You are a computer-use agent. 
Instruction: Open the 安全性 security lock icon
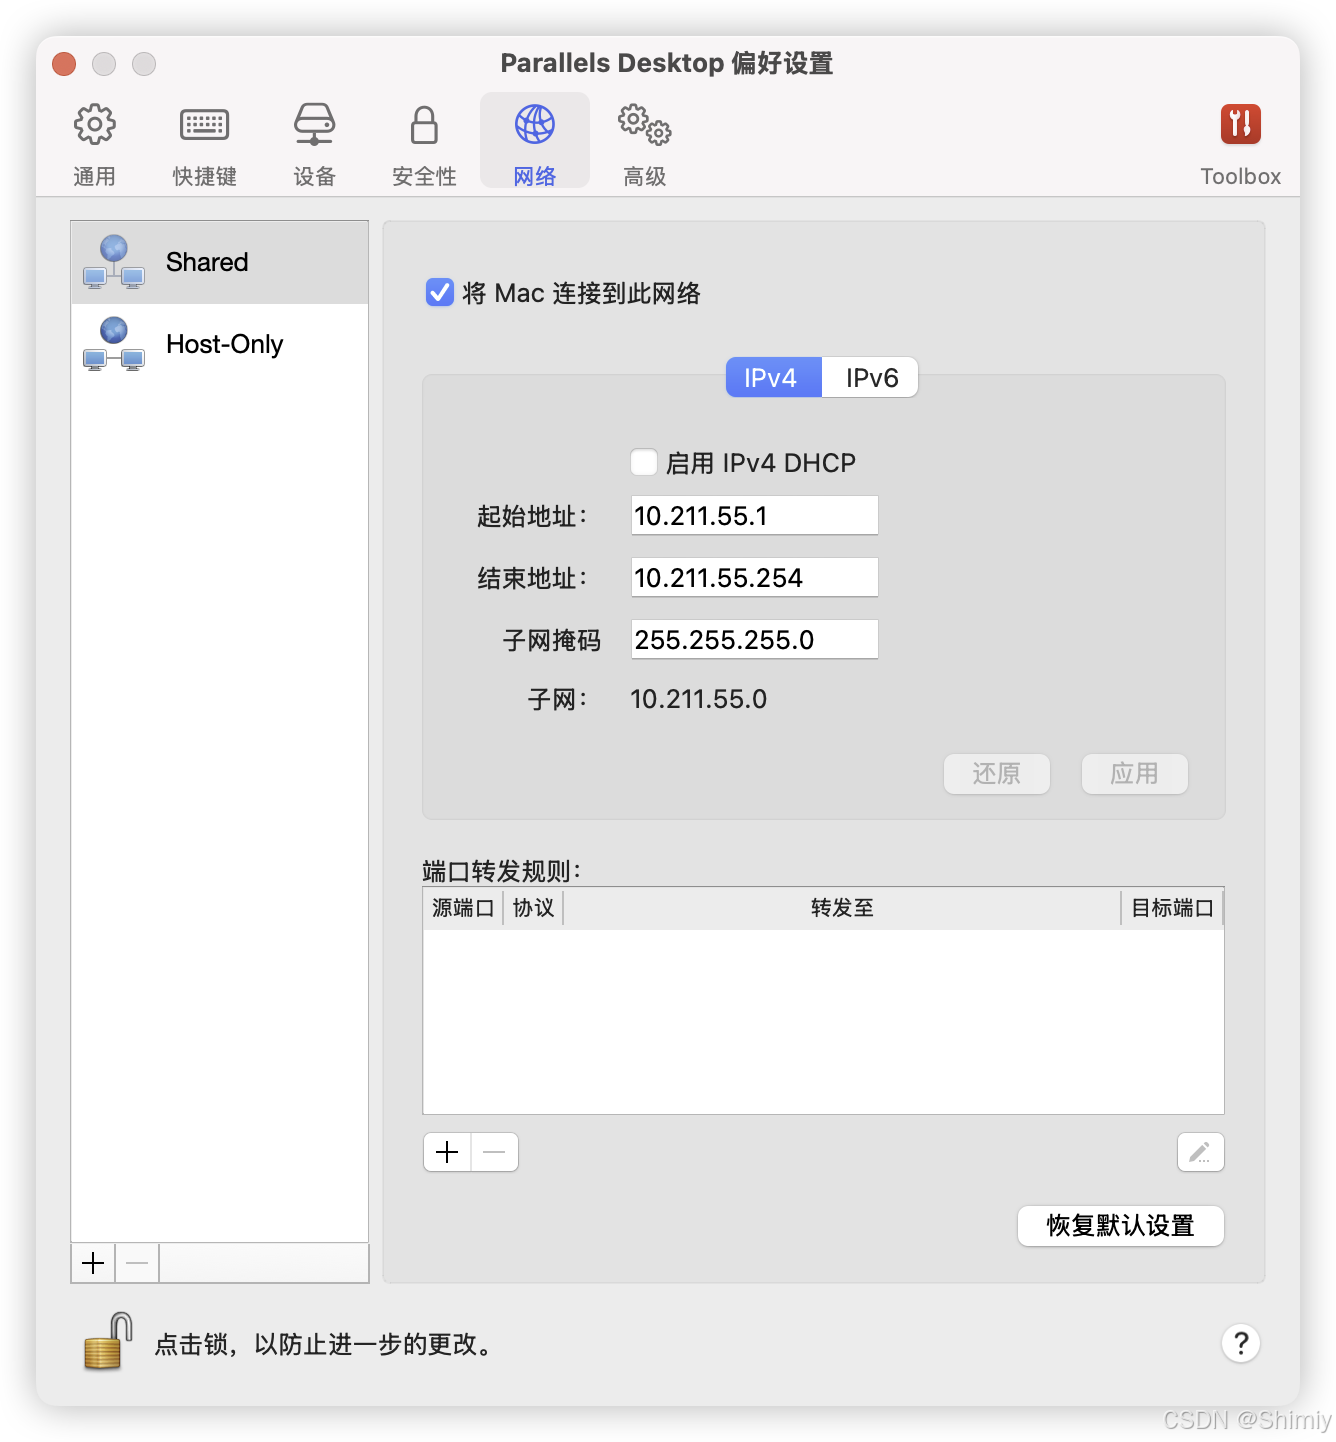pos(424,125)
